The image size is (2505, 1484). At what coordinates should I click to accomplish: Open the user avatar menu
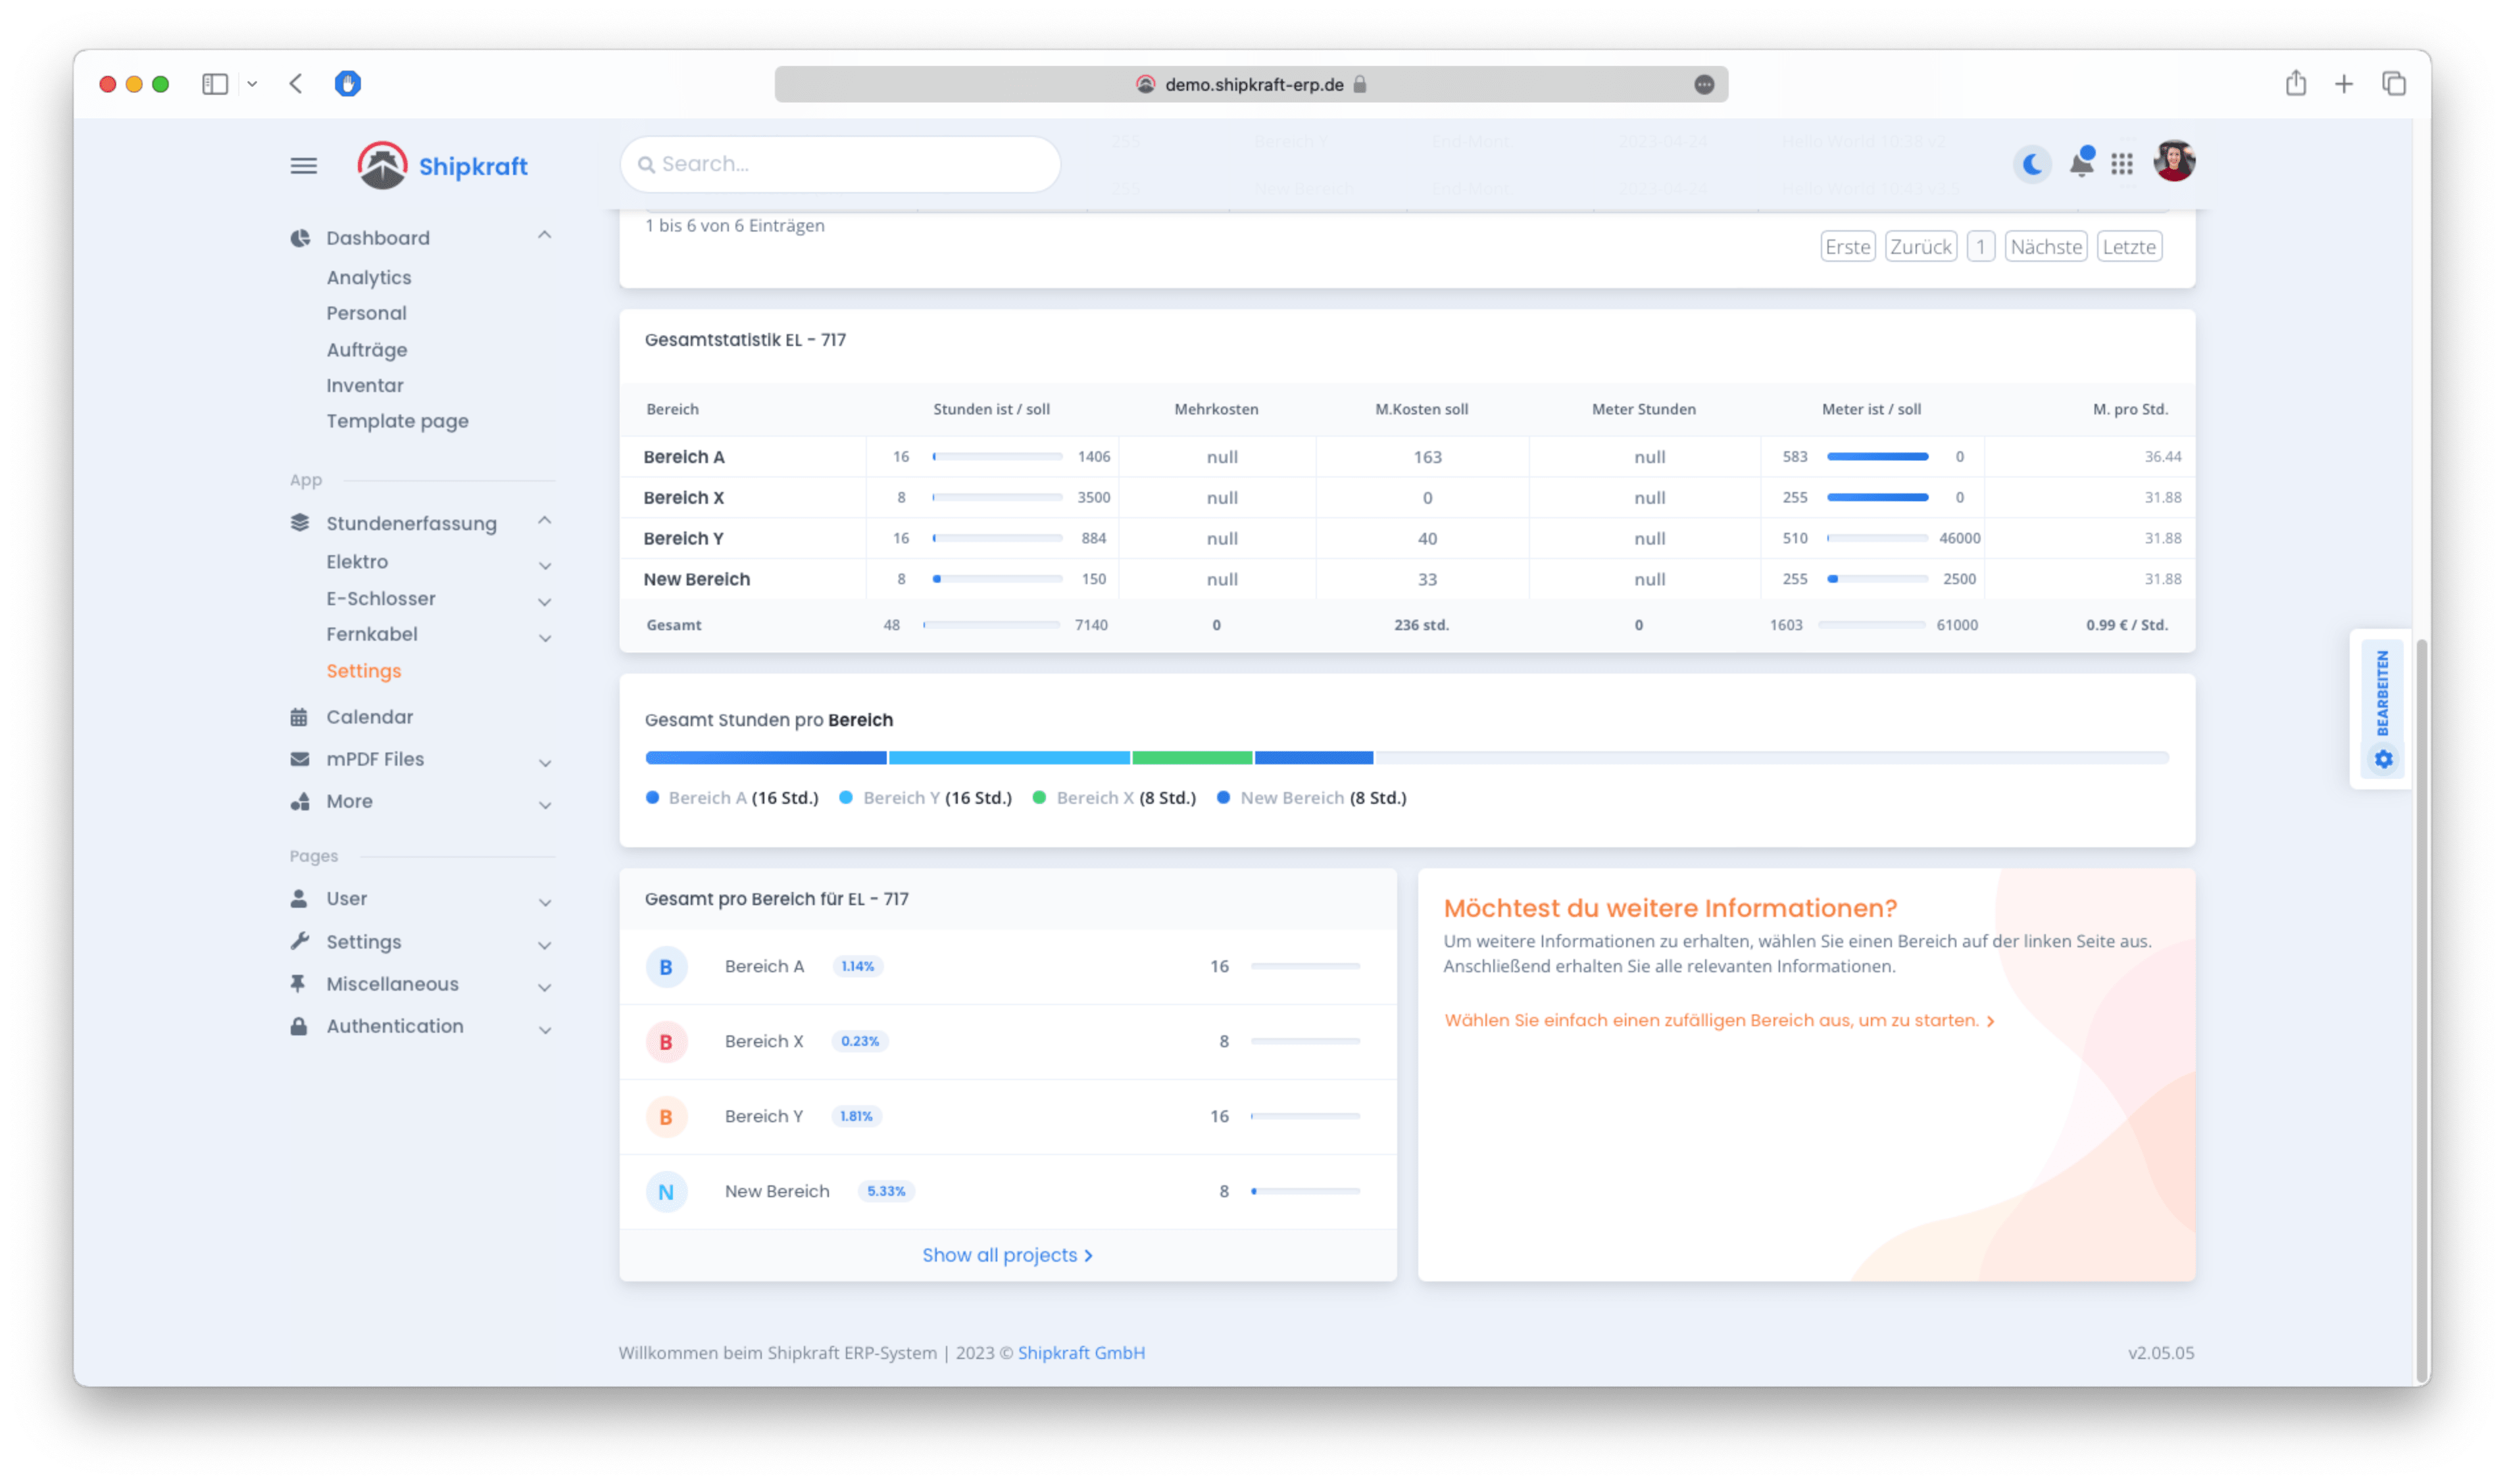[2174, 161]
